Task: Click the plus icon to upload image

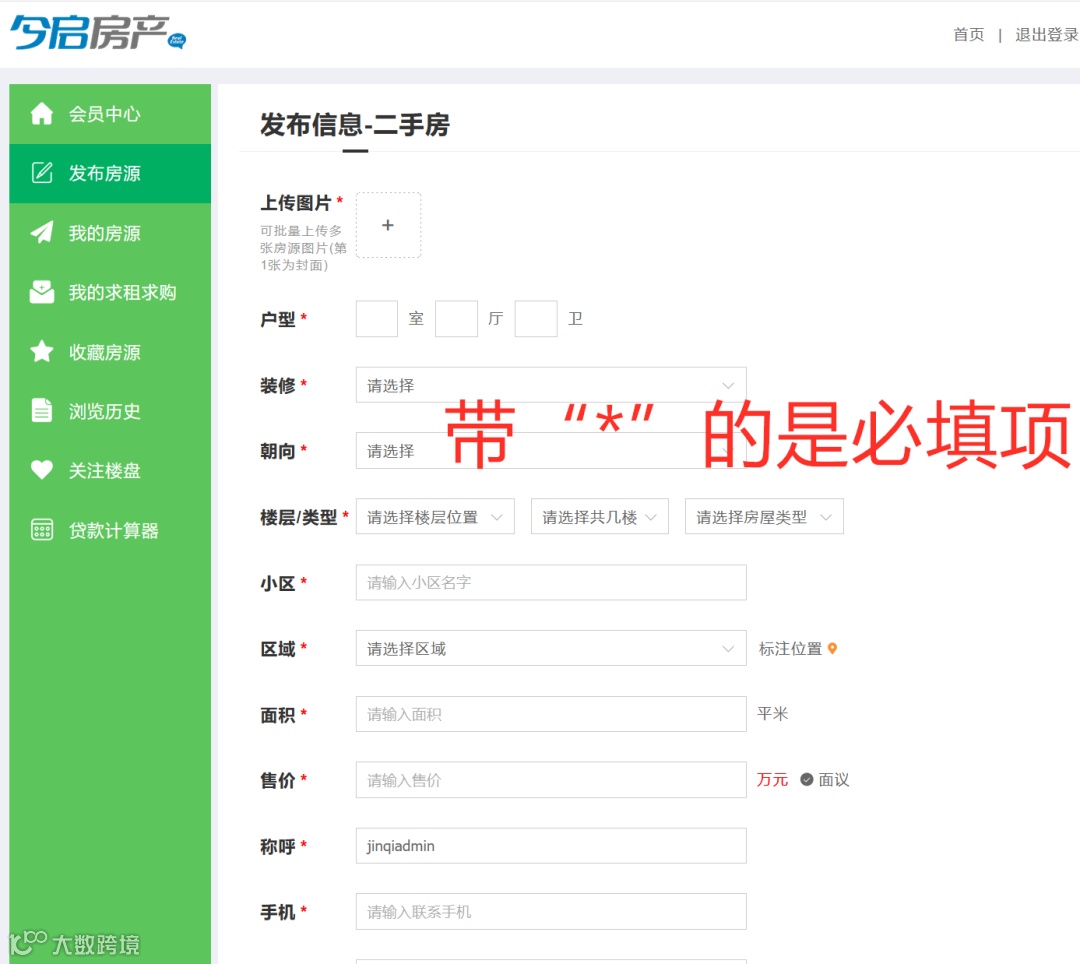Action: point(388,225)
